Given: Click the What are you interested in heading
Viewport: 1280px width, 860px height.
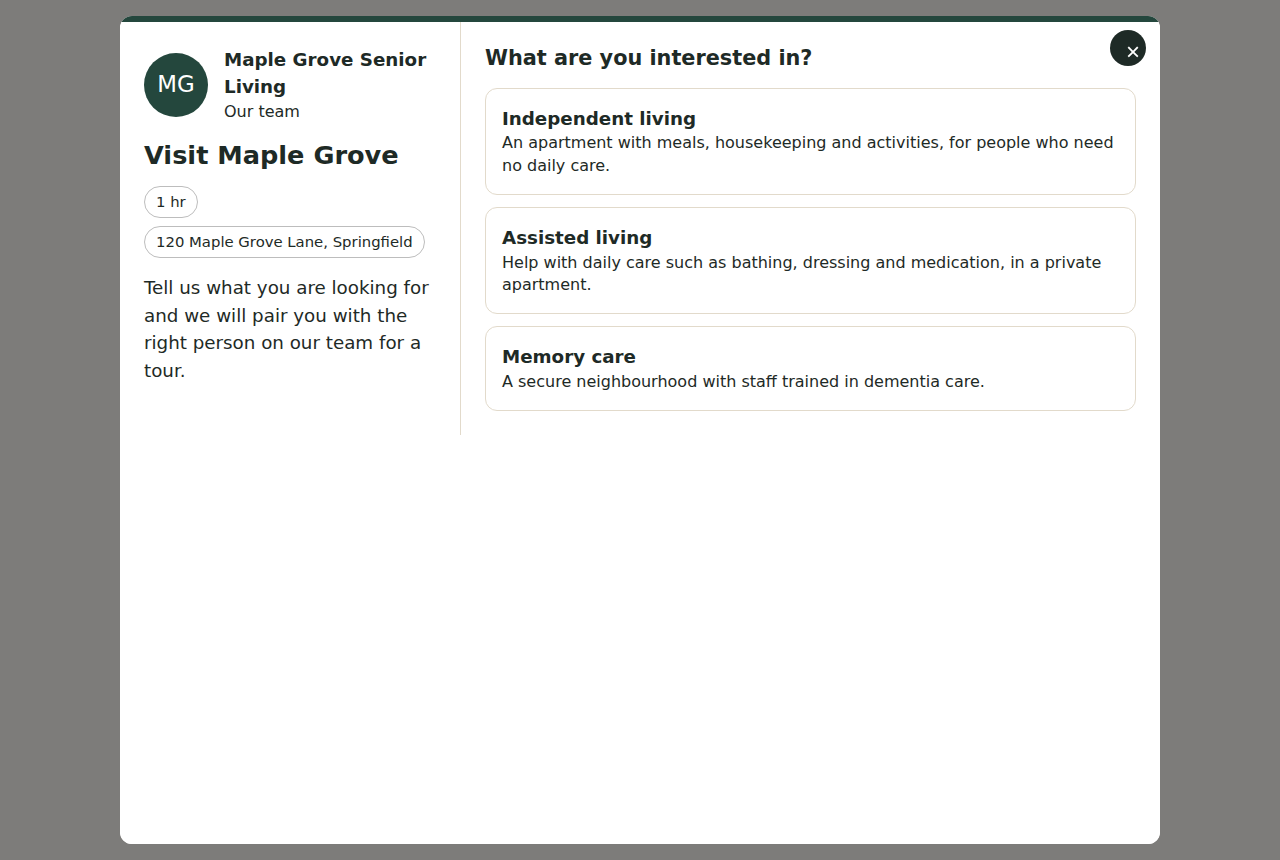Looking at the screenshot, I should click(648, 58).
